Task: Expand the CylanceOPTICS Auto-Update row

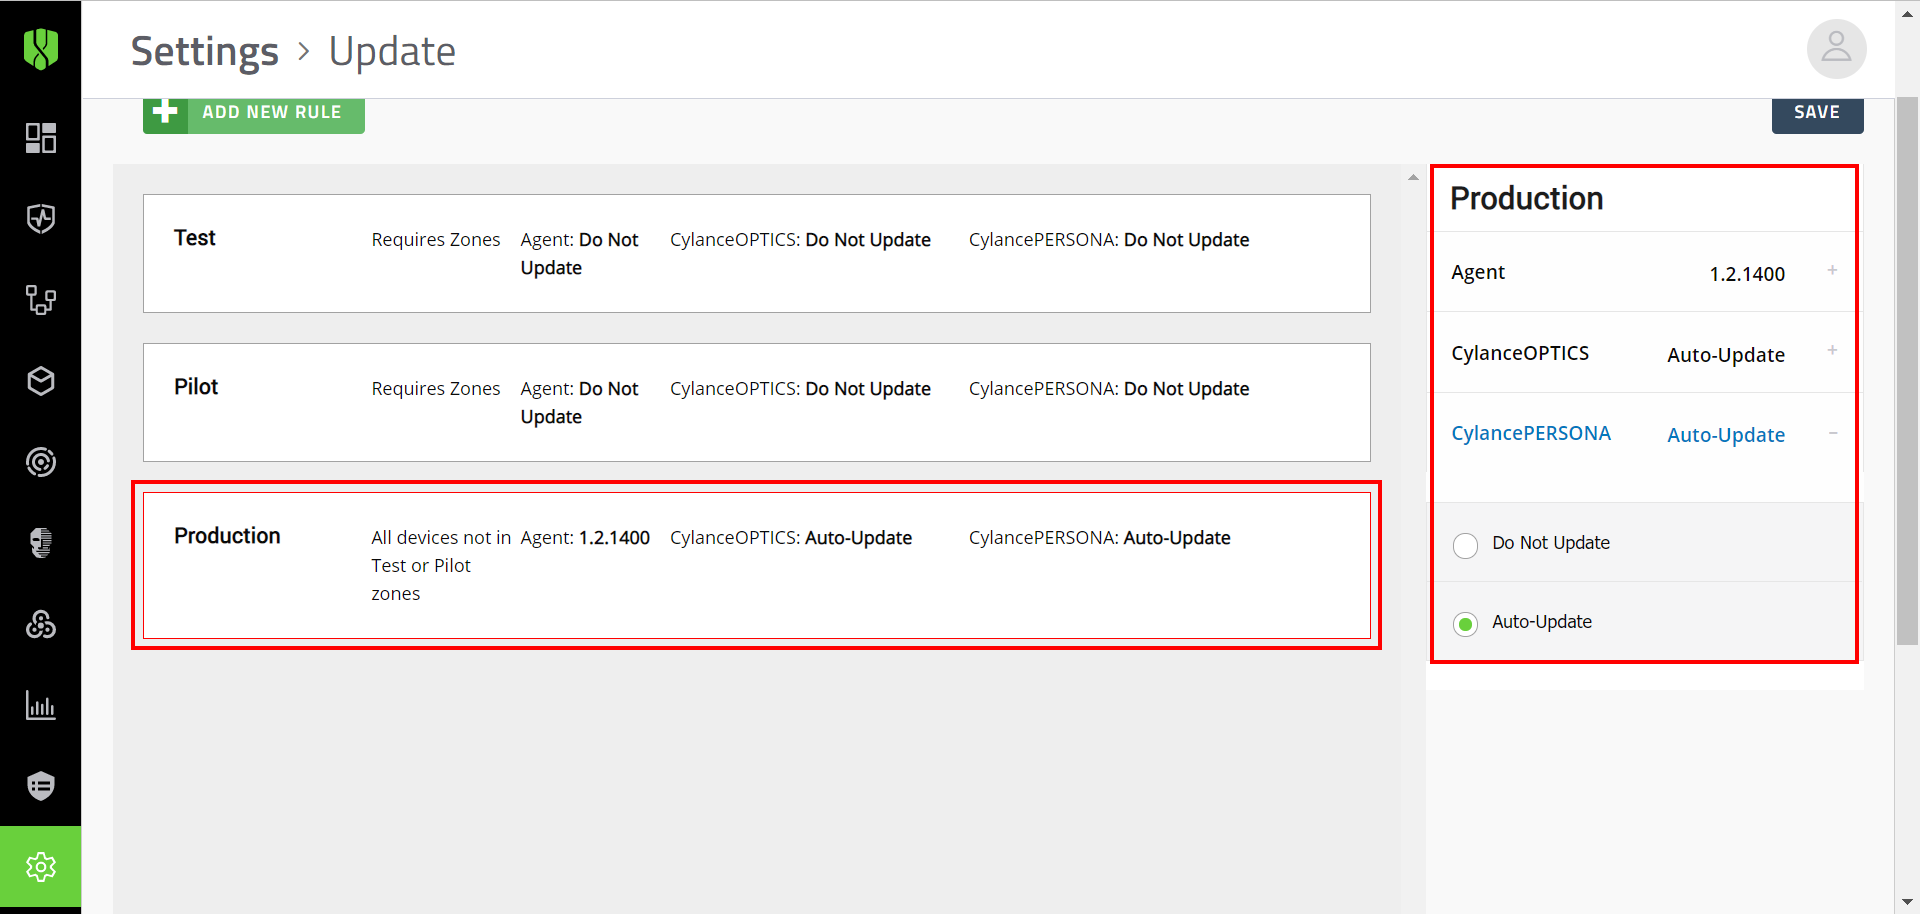Action: [1832, 350]
